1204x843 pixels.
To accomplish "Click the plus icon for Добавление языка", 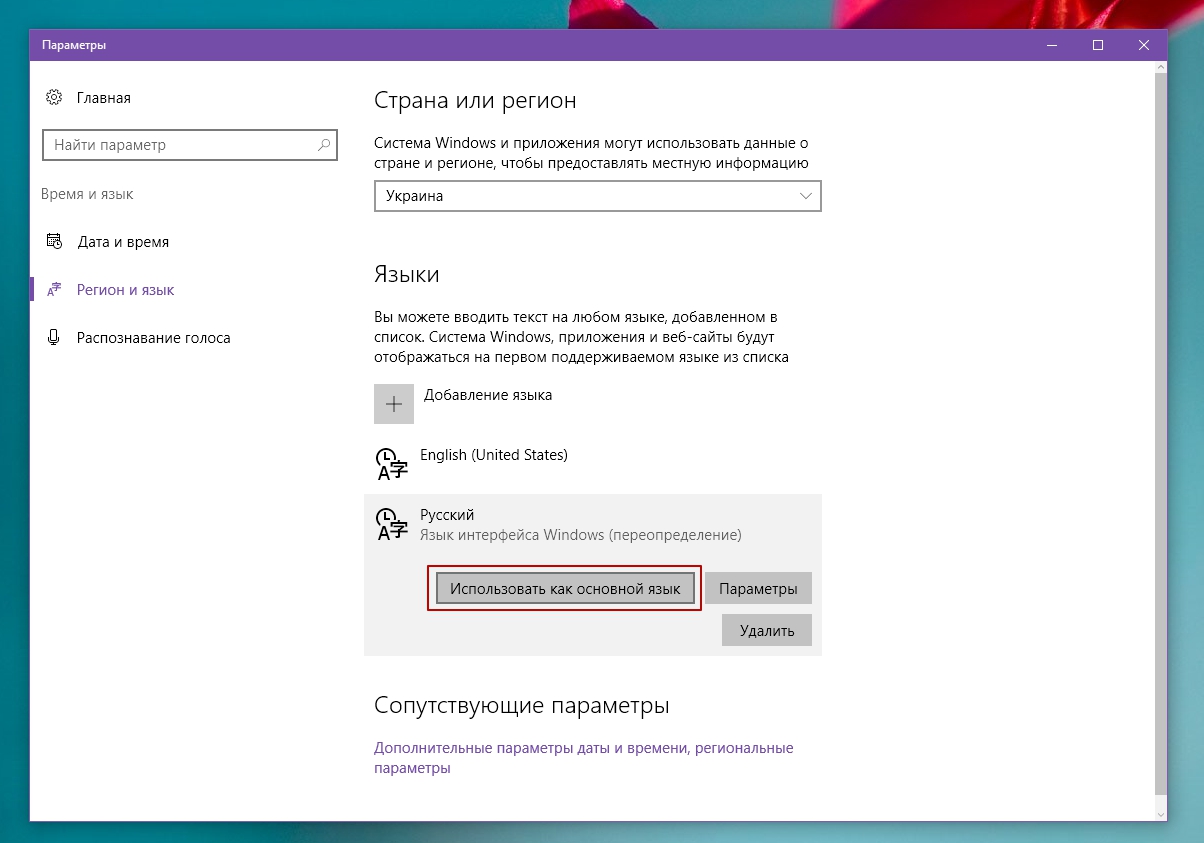I will (394, 404).
